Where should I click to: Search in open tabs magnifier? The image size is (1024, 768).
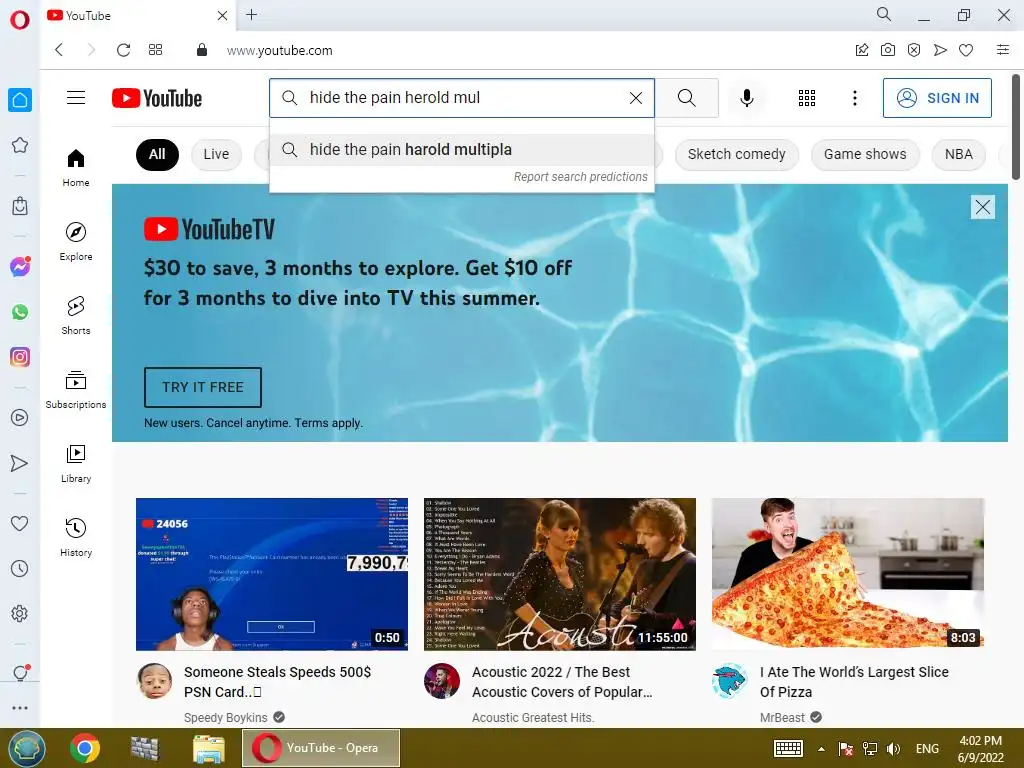point(884,14)
